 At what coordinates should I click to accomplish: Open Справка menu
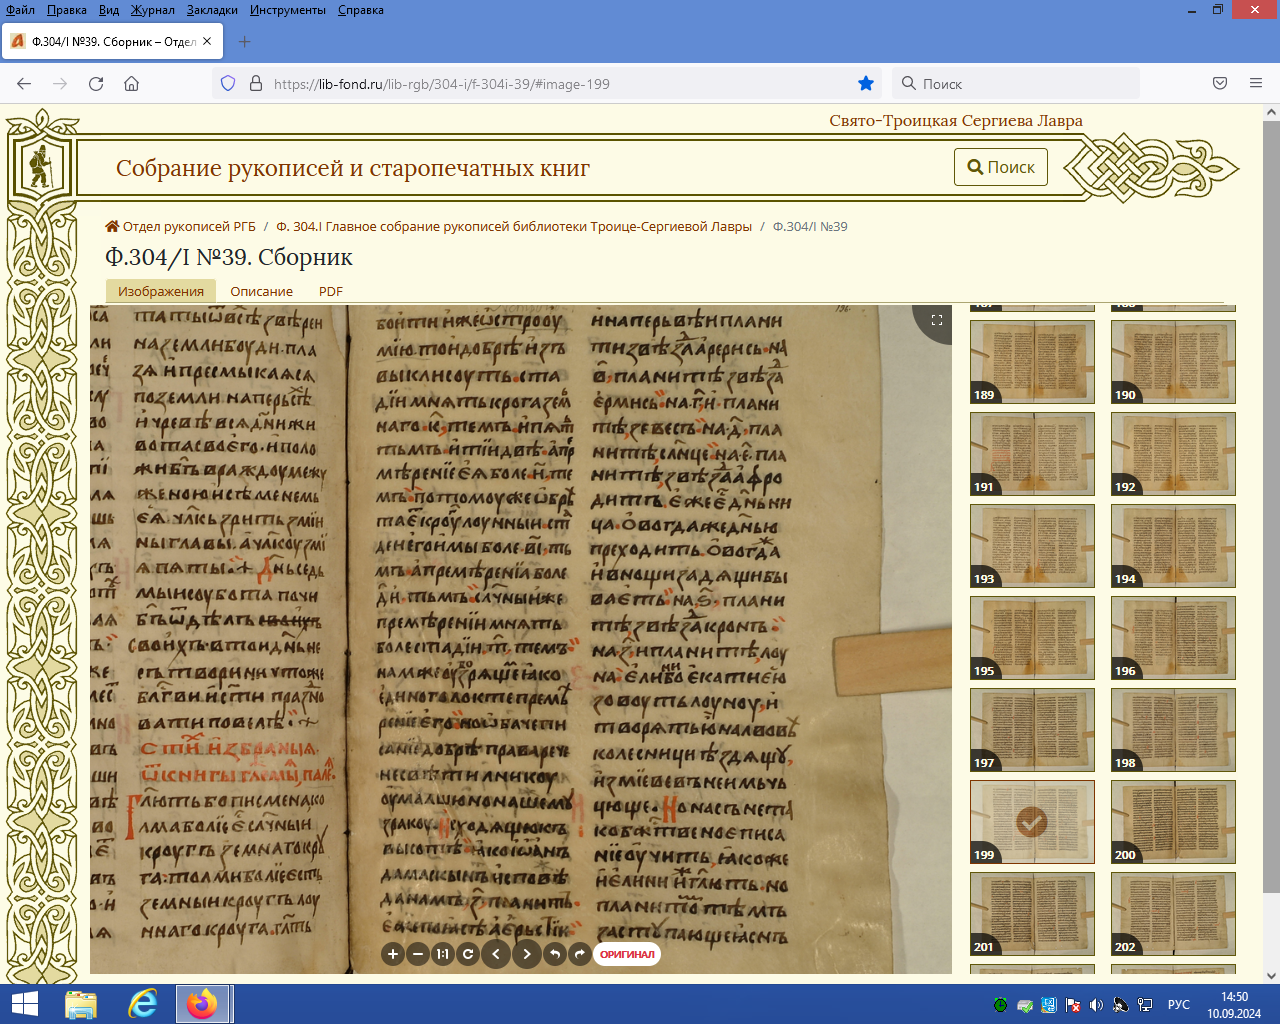(361, 10)
